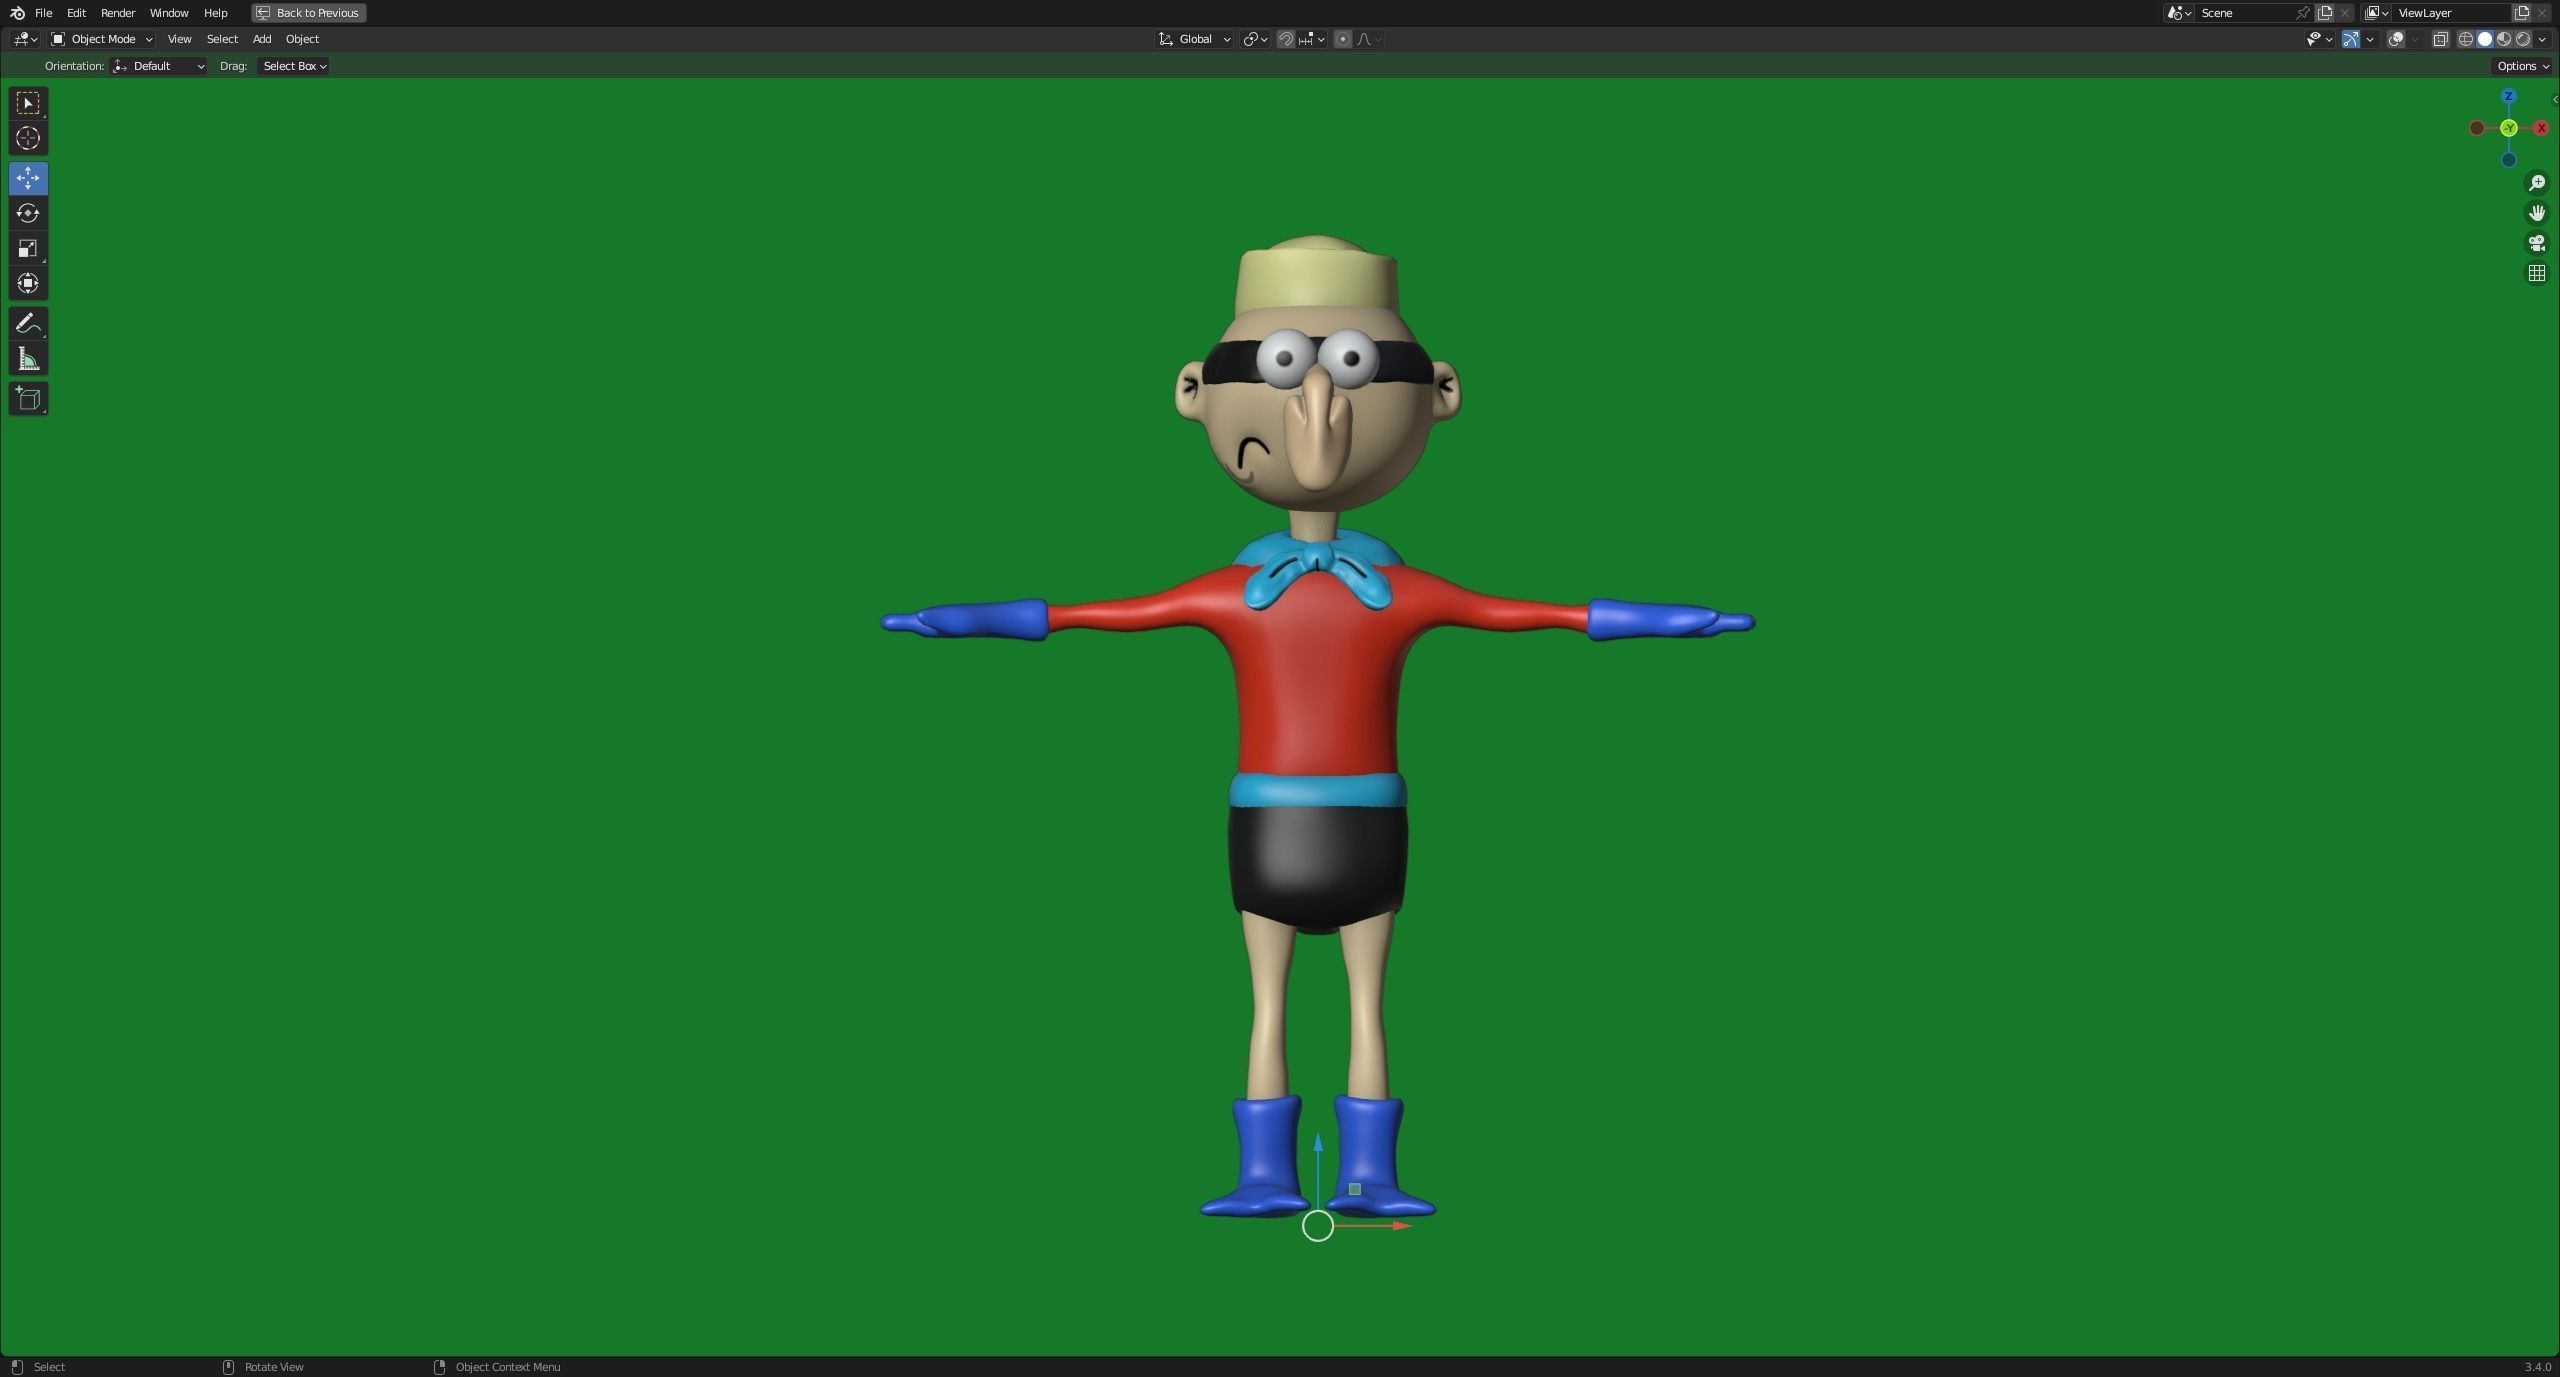Select the Scale tool
Viewport: 2560px width, 1377px height.
pos(28,248)
